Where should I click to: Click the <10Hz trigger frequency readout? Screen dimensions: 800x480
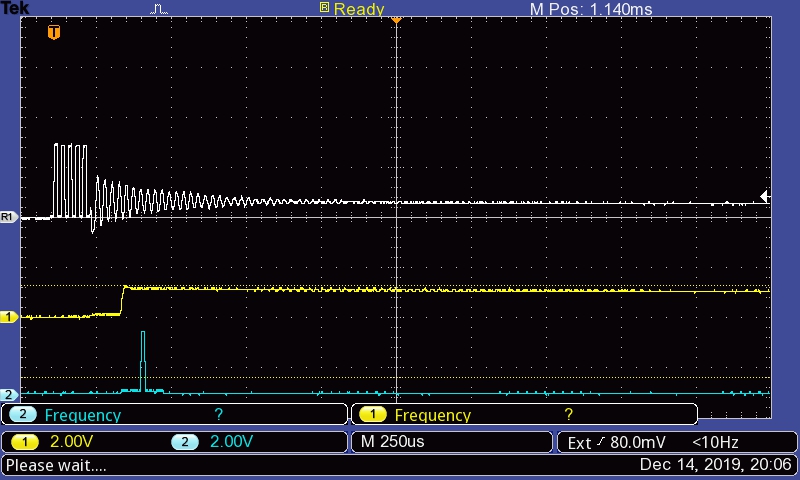pyautogui.click(x=715, y=442)
